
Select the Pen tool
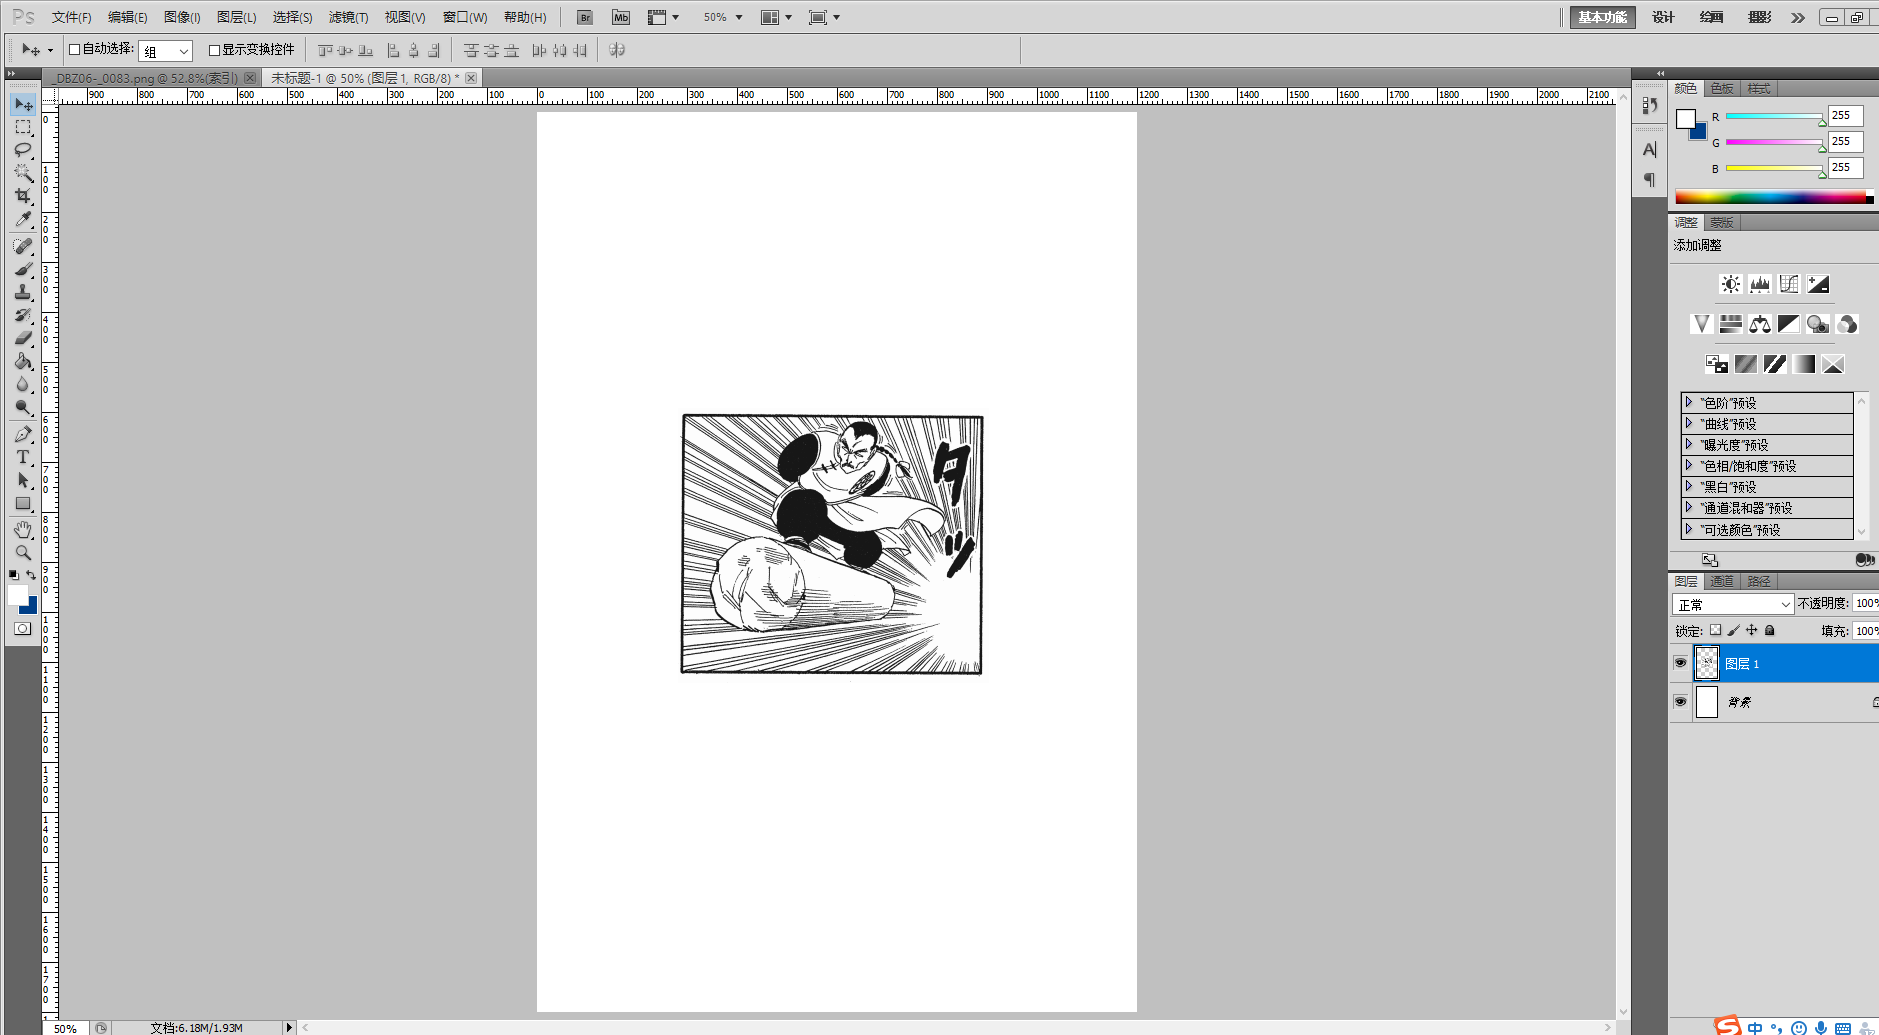(x=23, y=434)
